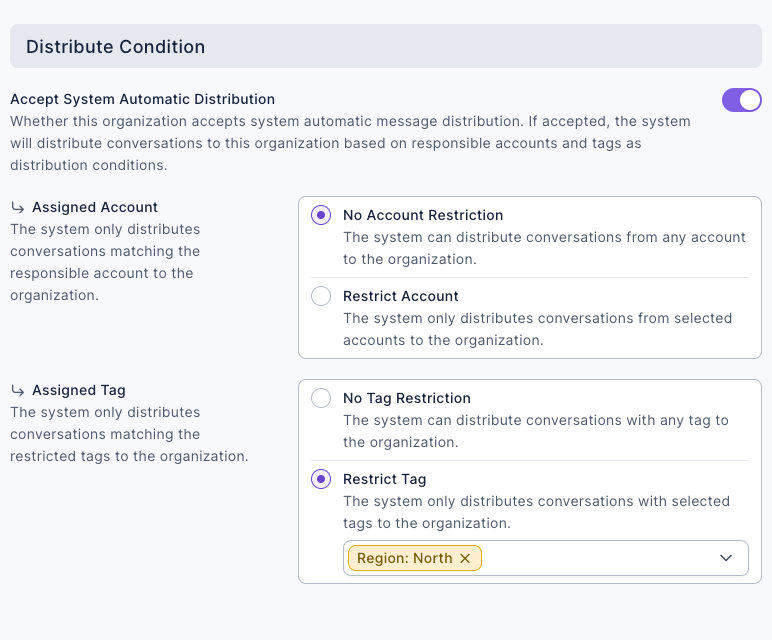Toggle Accept System Automatic Distribution switch
The width and height of the screenshot is (772, 640).
point(741,100)
